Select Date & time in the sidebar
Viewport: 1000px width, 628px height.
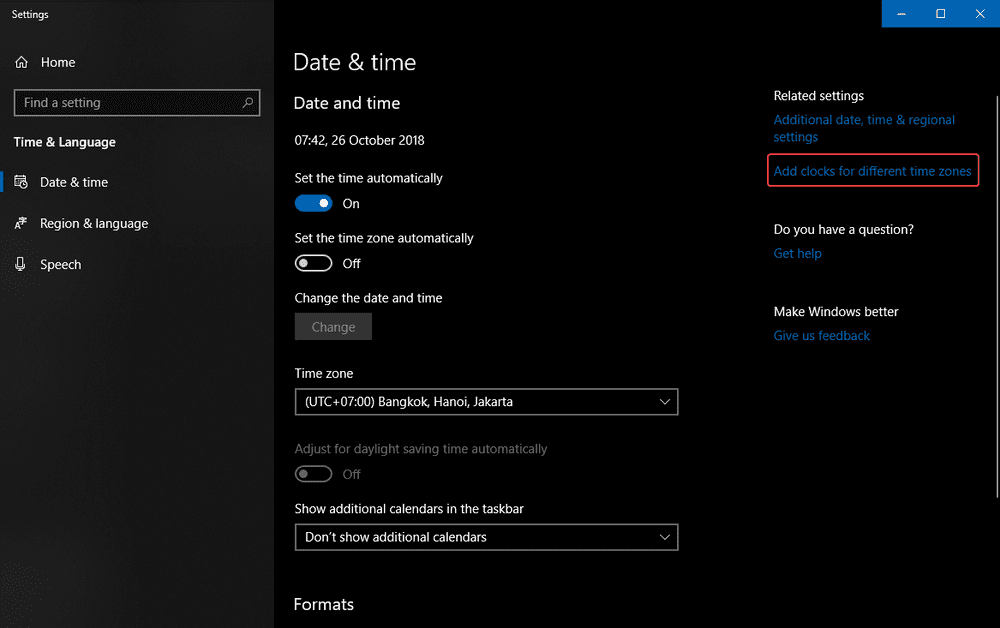click(x=74, y=182)
